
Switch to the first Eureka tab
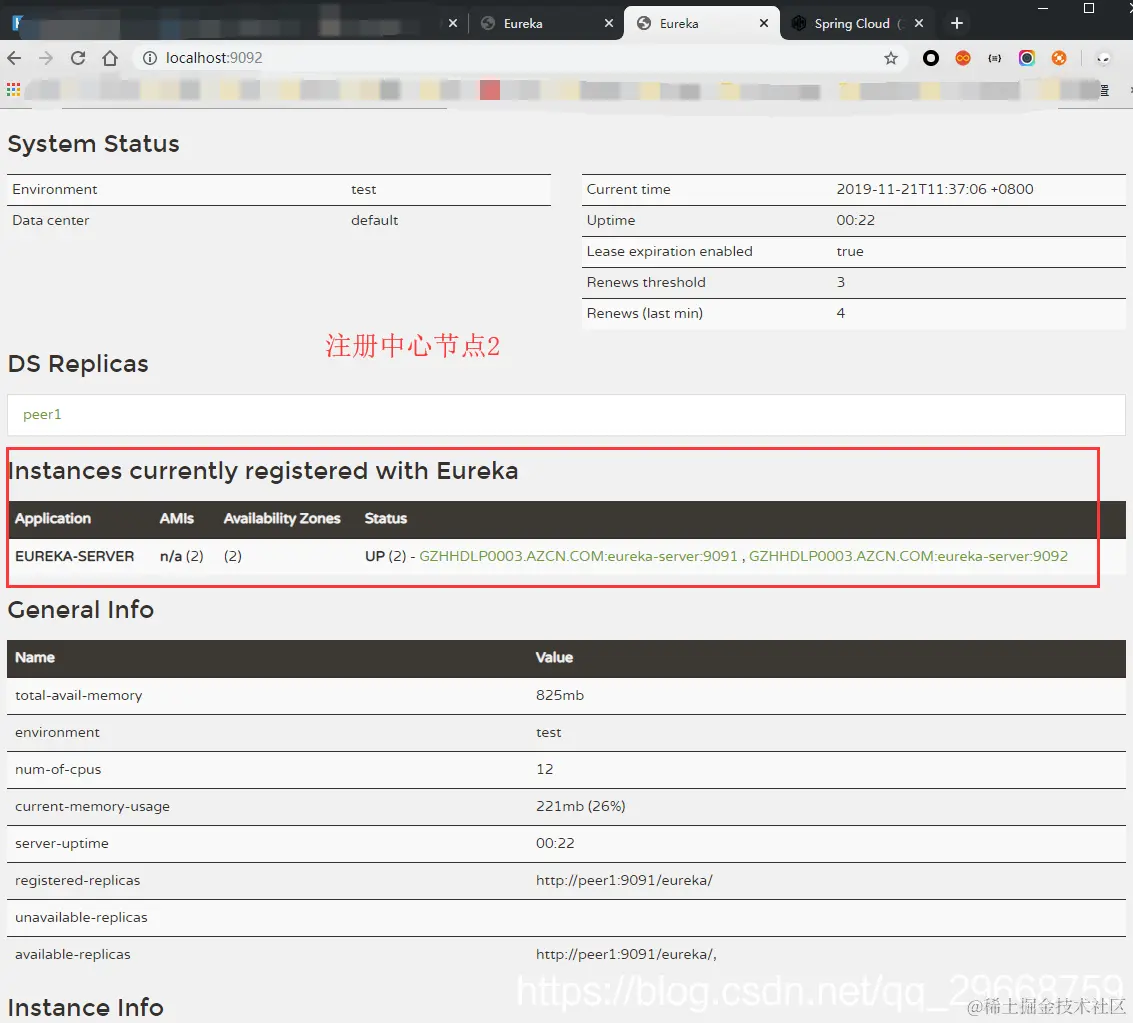click(x=546, y=23)
